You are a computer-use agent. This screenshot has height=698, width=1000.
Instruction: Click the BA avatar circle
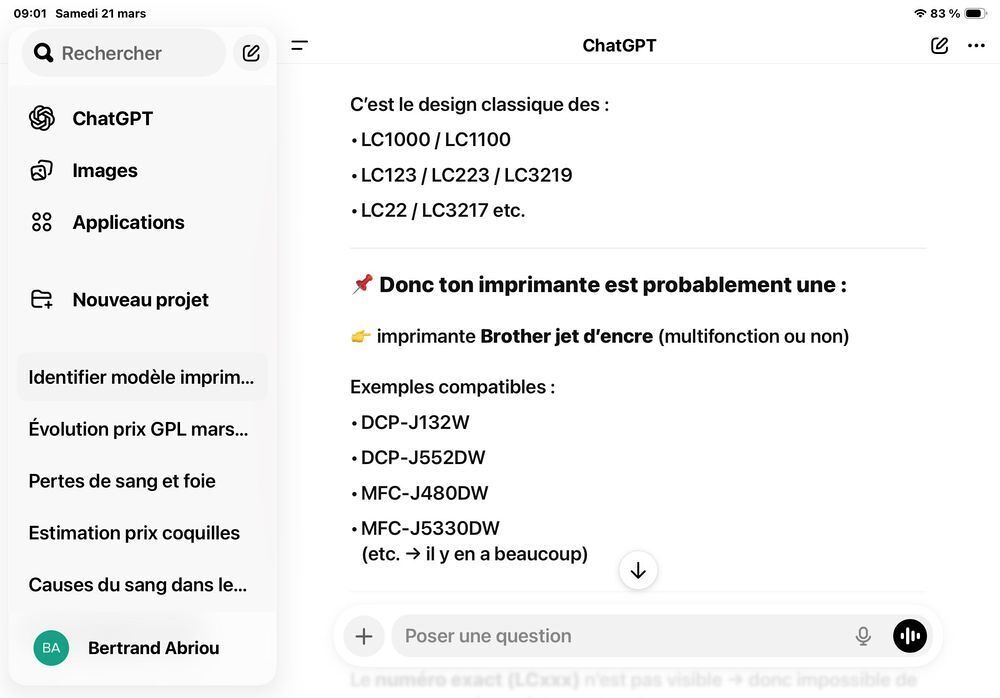point(51,648)
